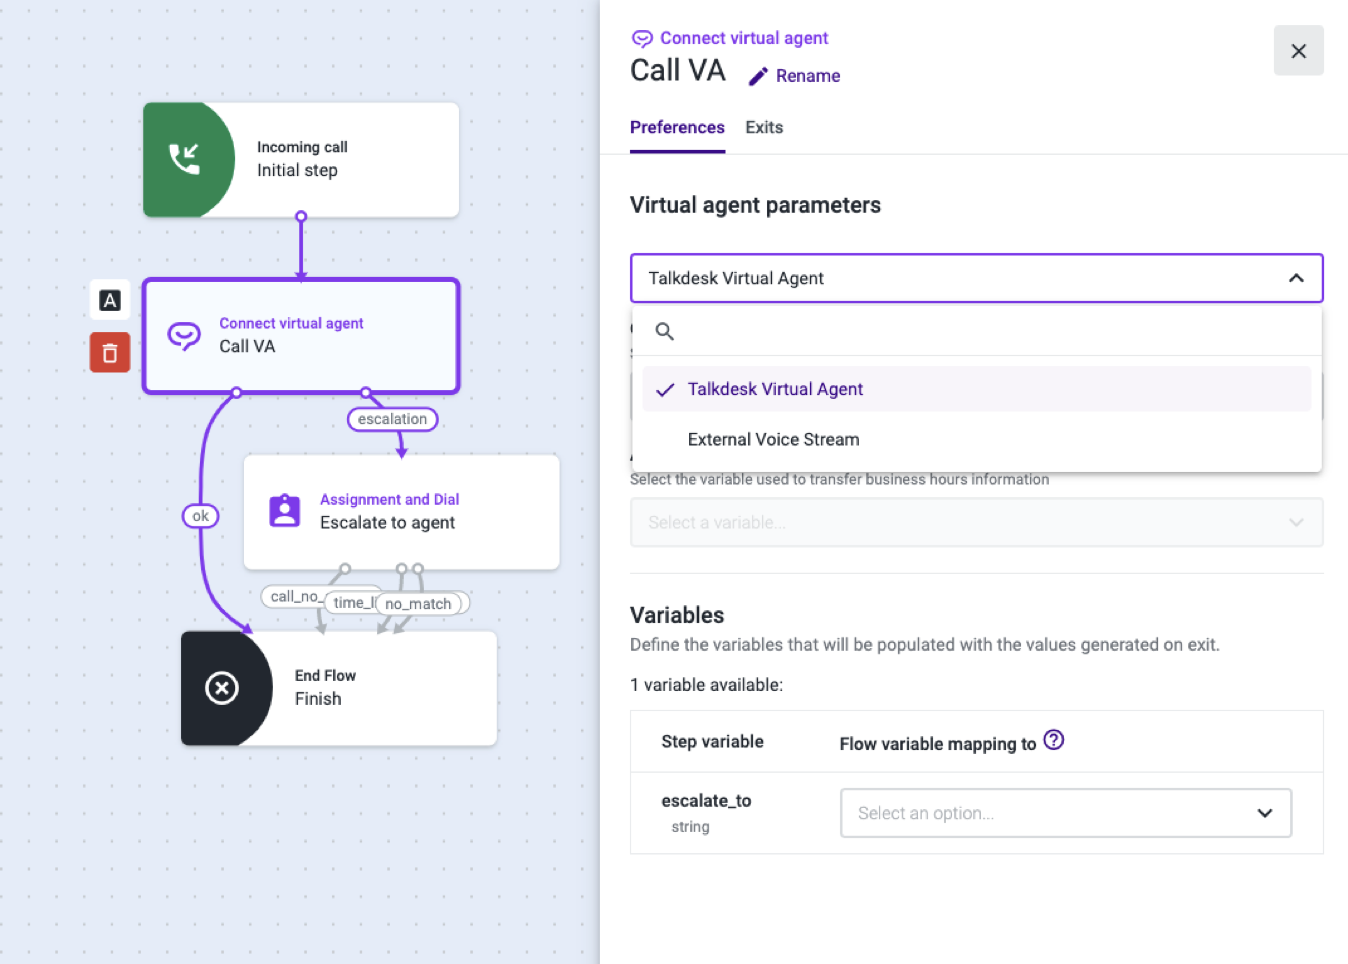Click the no_match exit label
Image resolution: width=1348 pixels, height=964 pixels.
point(418,604)
